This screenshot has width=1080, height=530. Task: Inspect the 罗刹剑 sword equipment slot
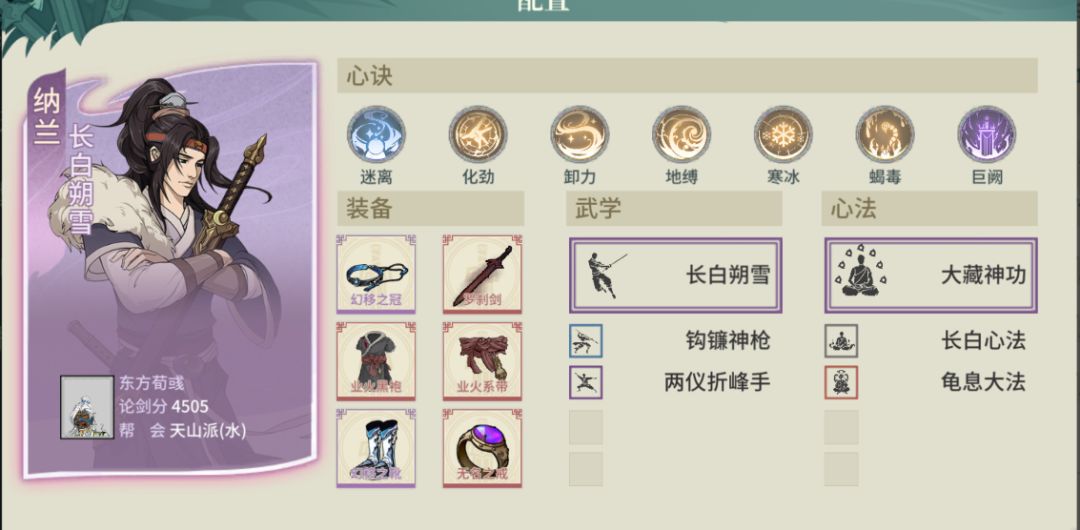(482, 274)
